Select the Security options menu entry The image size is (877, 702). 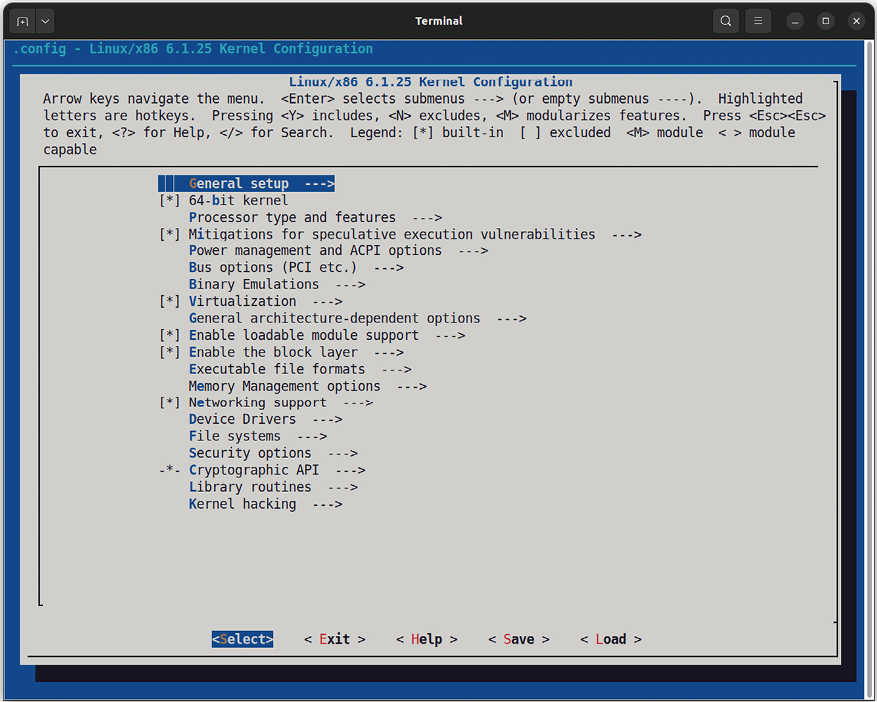[273, 453]
